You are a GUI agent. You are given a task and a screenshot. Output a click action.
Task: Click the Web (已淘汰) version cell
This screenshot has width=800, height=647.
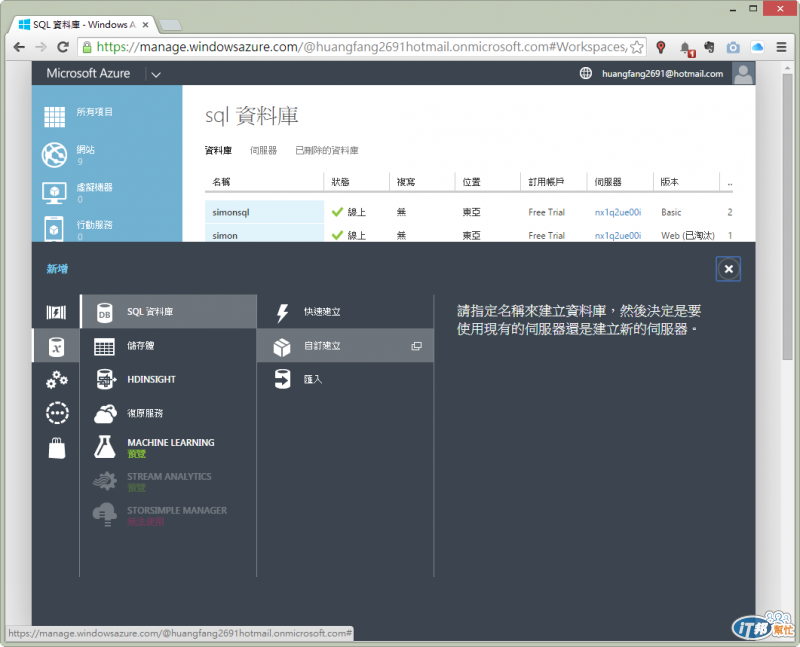click(x=688, y=236)
